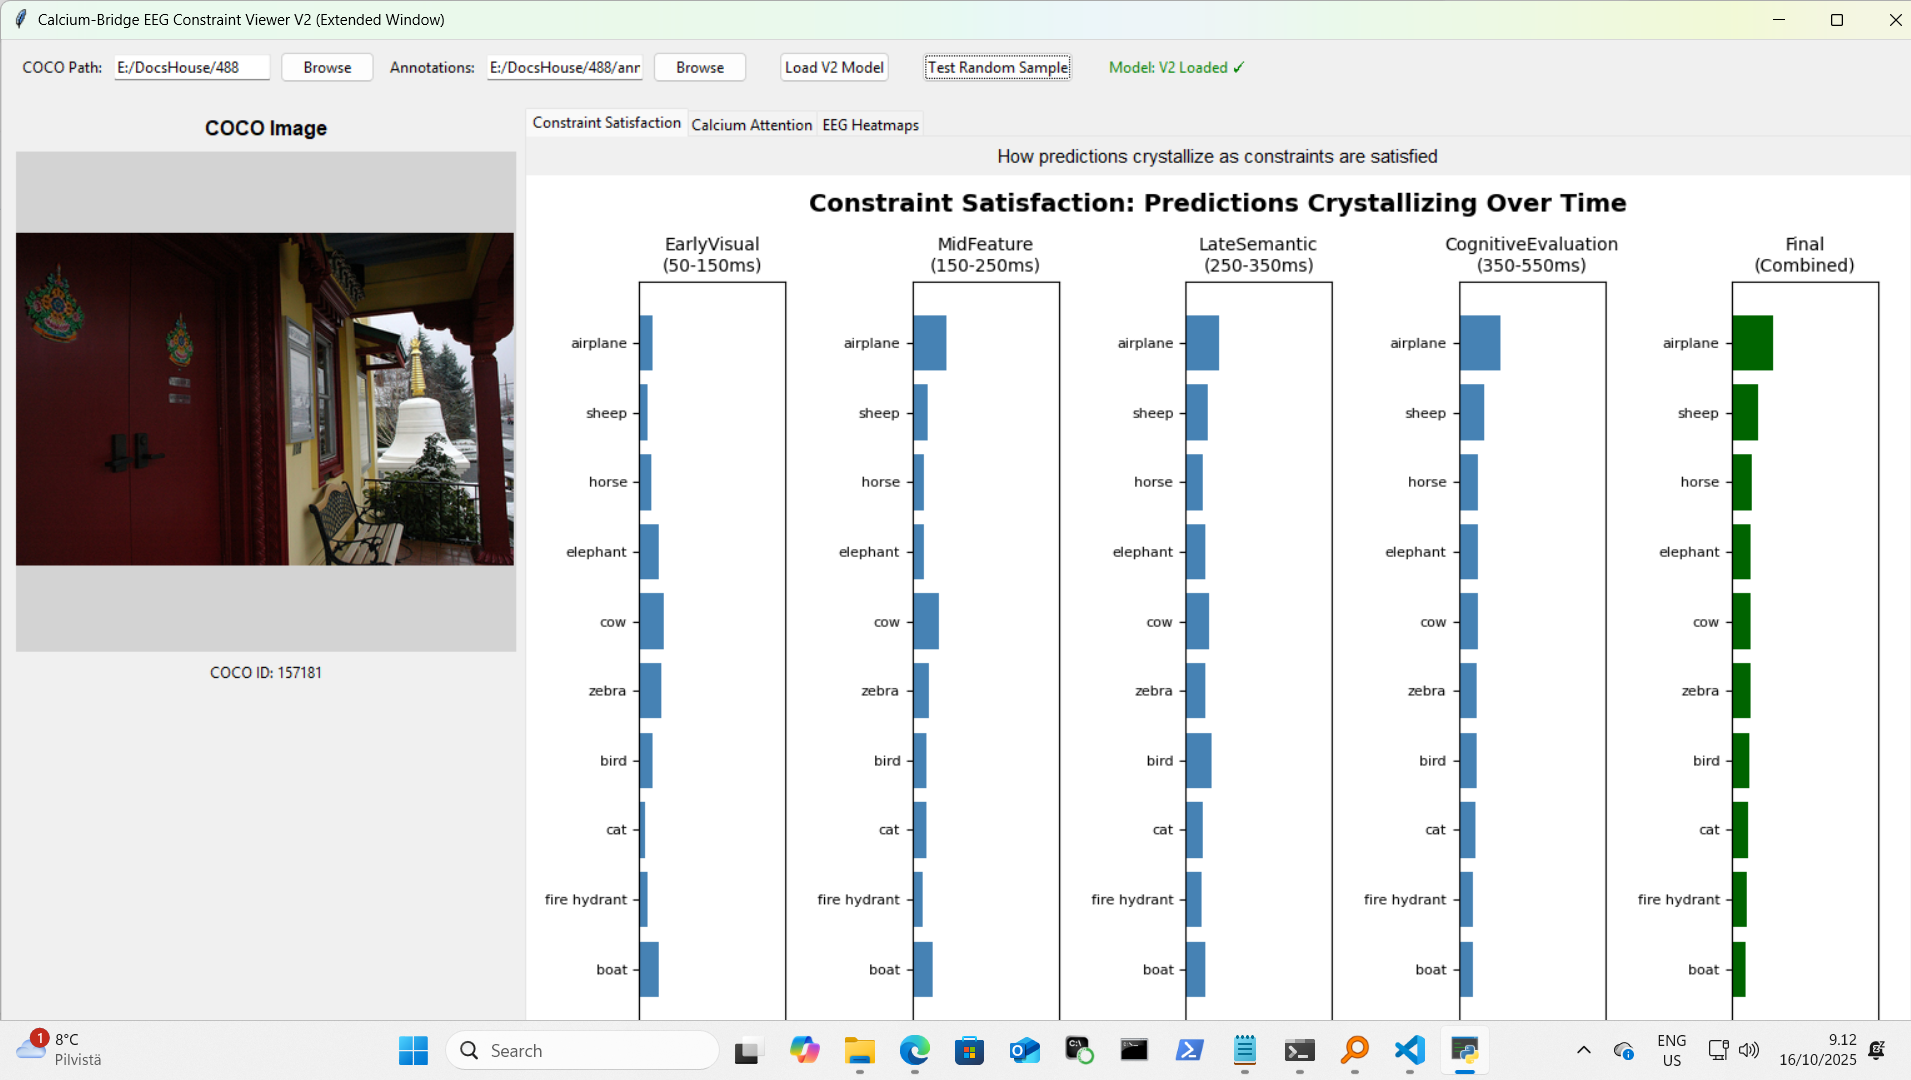Select the Constraint Satisfaction tab

[606, 123]
